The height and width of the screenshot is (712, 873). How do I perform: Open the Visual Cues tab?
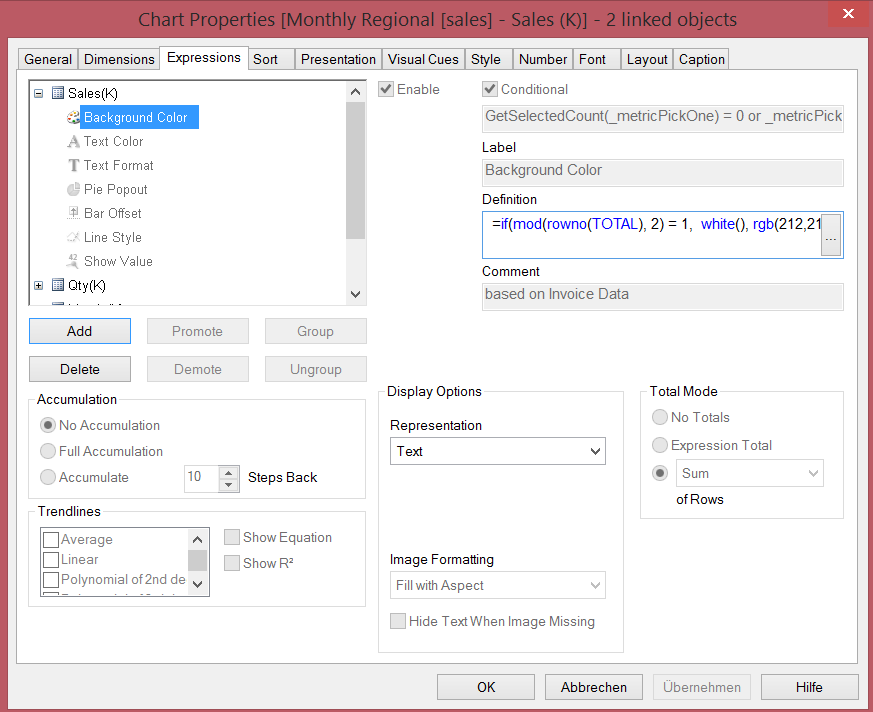click(x=423, y=59)
